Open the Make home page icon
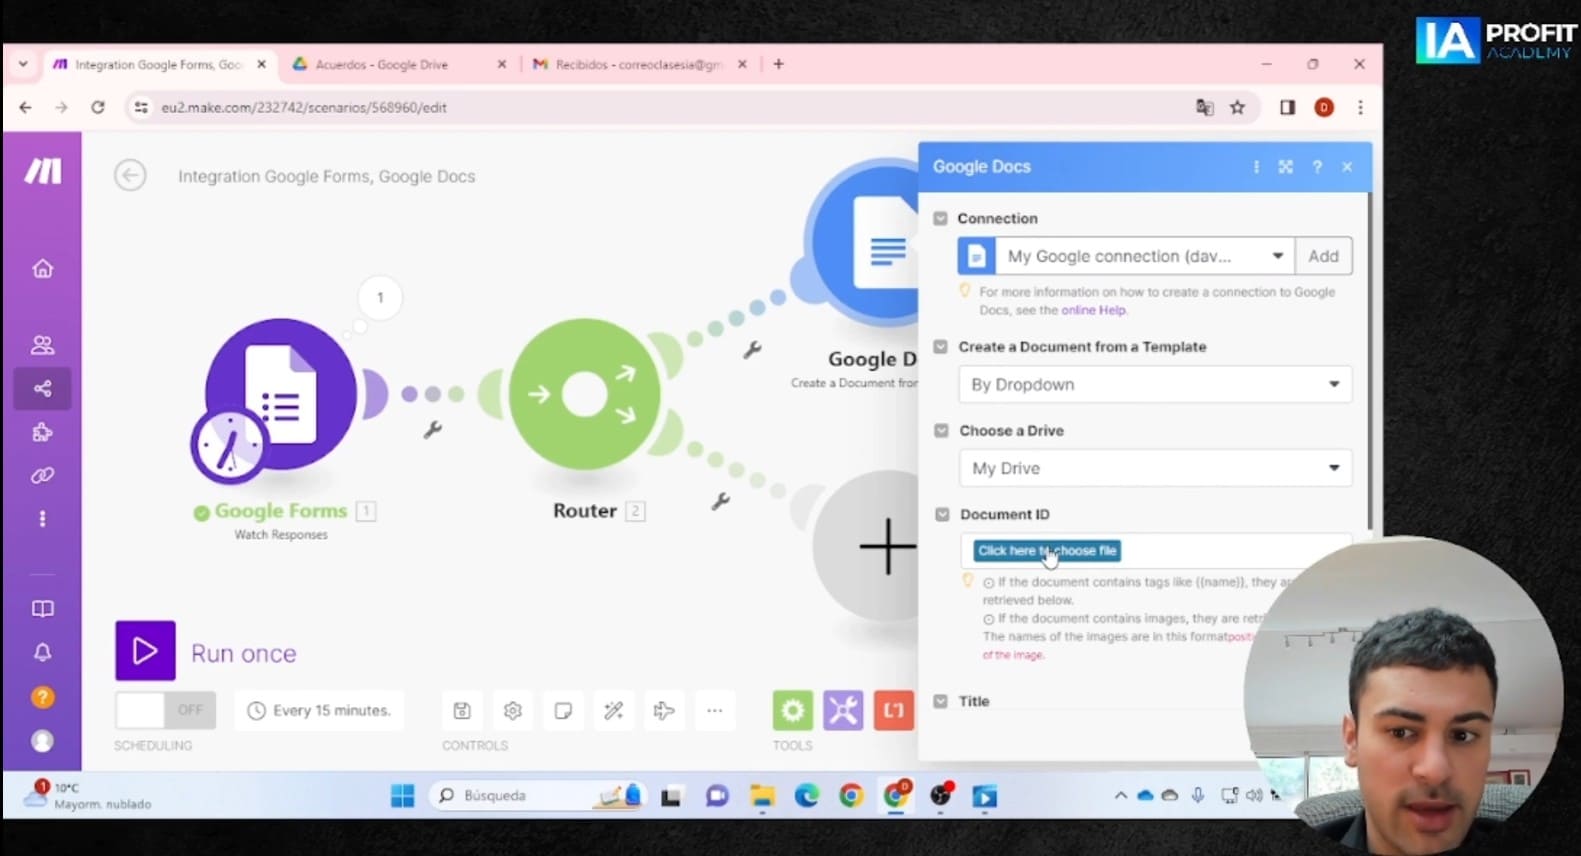Image resolution: width=1581 pixels, height=856 pixels. (42, 268)
